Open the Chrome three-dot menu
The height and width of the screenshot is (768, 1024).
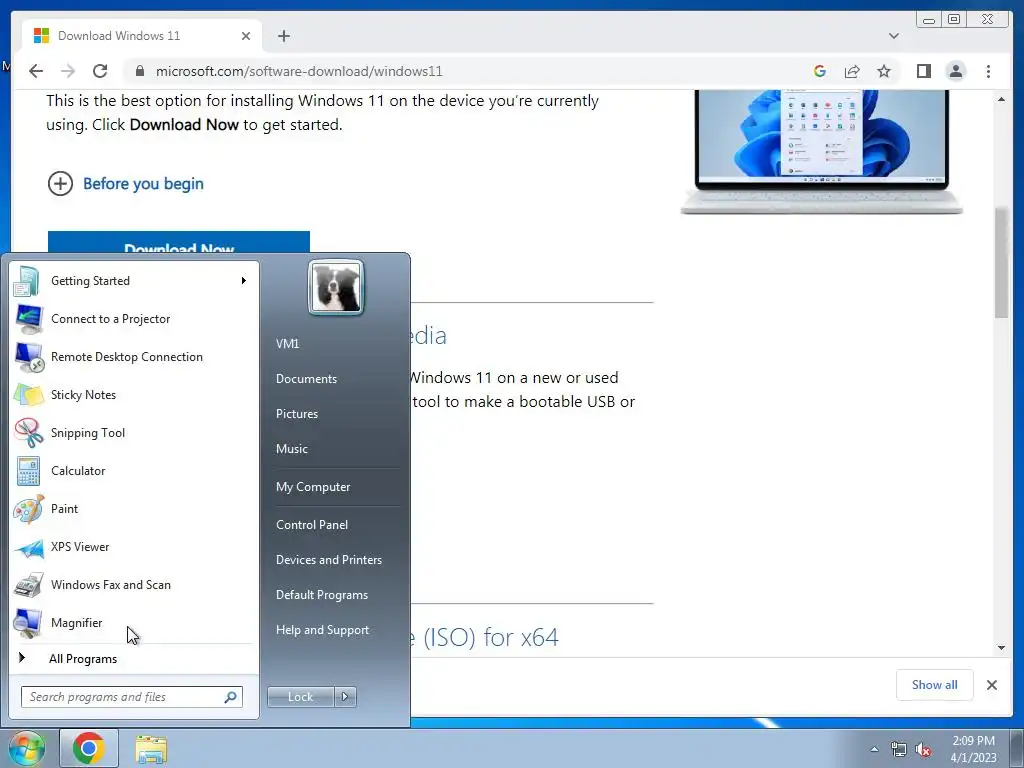pyautogui.click(x=988, y=71)
